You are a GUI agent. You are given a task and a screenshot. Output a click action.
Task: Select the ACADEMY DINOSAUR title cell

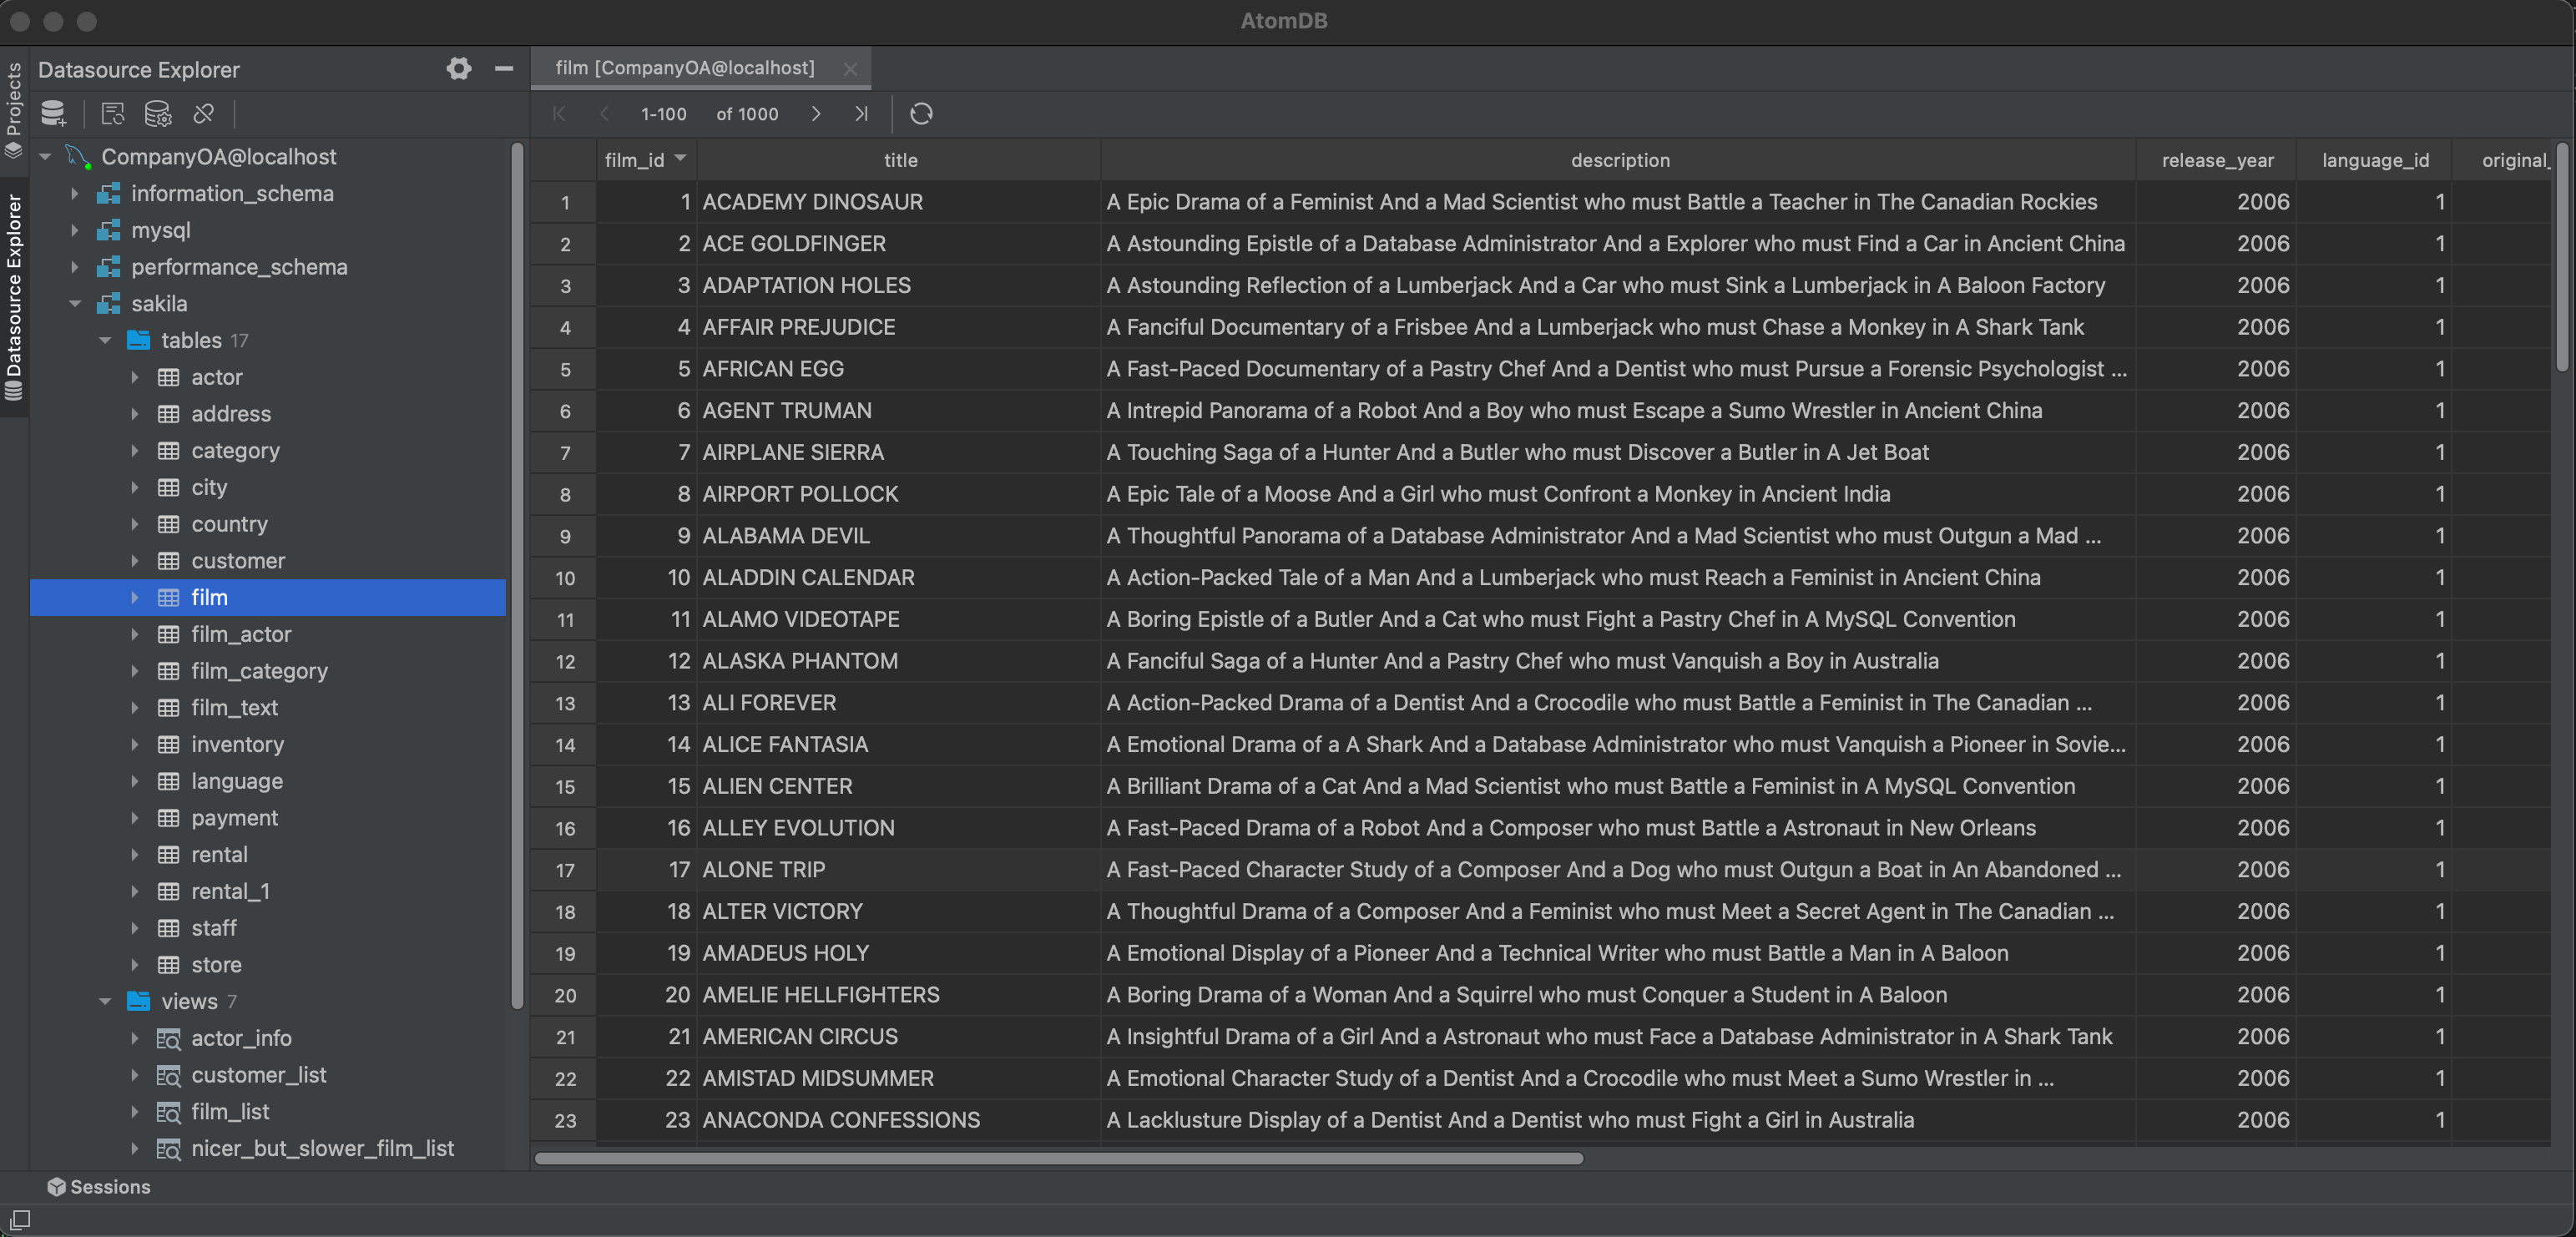tap(899, 202)
